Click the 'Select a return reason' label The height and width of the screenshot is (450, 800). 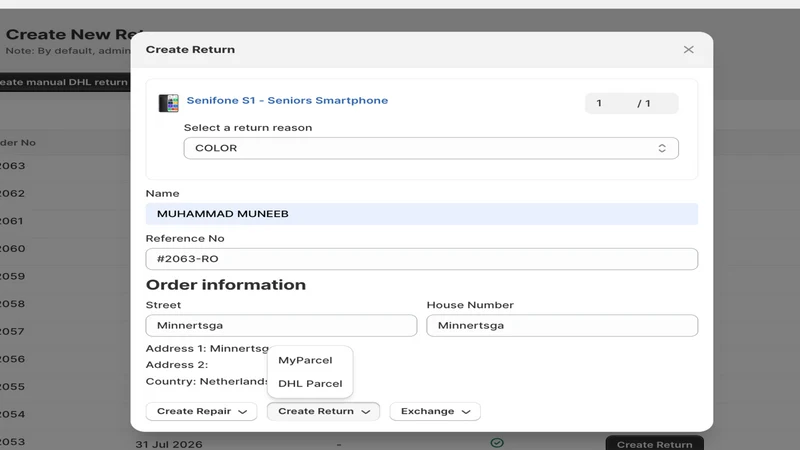click(248, 128)
